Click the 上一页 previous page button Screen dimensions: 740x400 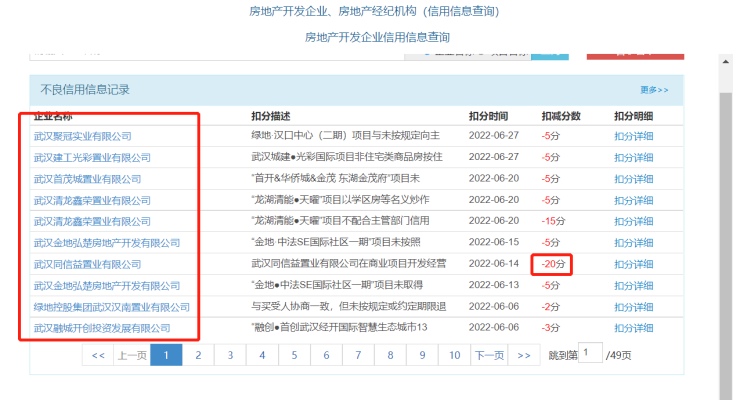(131, 355)
